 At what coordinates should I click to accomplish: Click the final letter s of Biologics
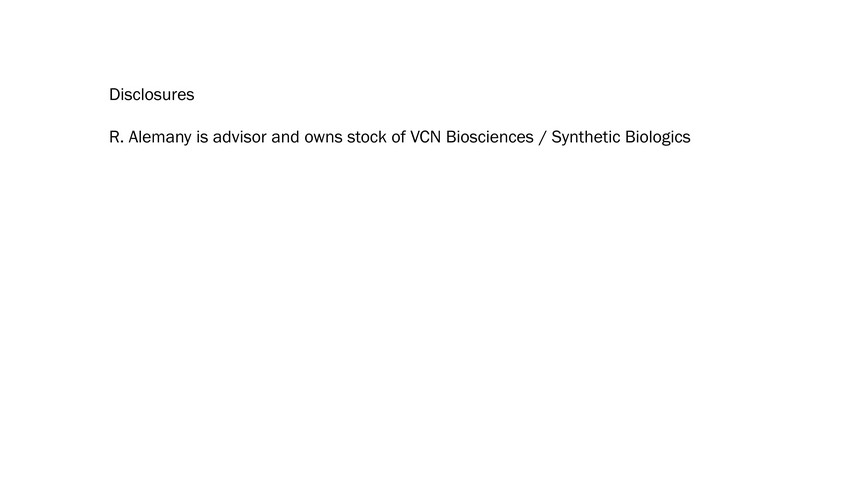tap(686, 137)
